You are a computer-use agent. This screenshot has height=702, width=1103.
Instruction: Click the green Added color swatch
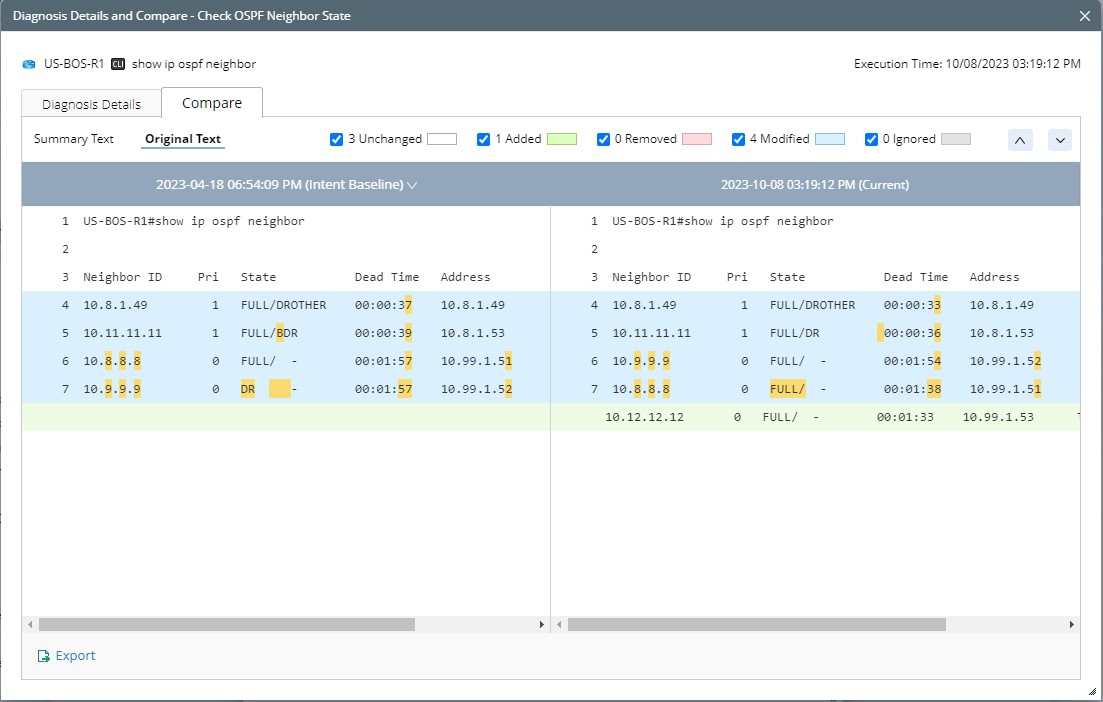pos(562,140)
